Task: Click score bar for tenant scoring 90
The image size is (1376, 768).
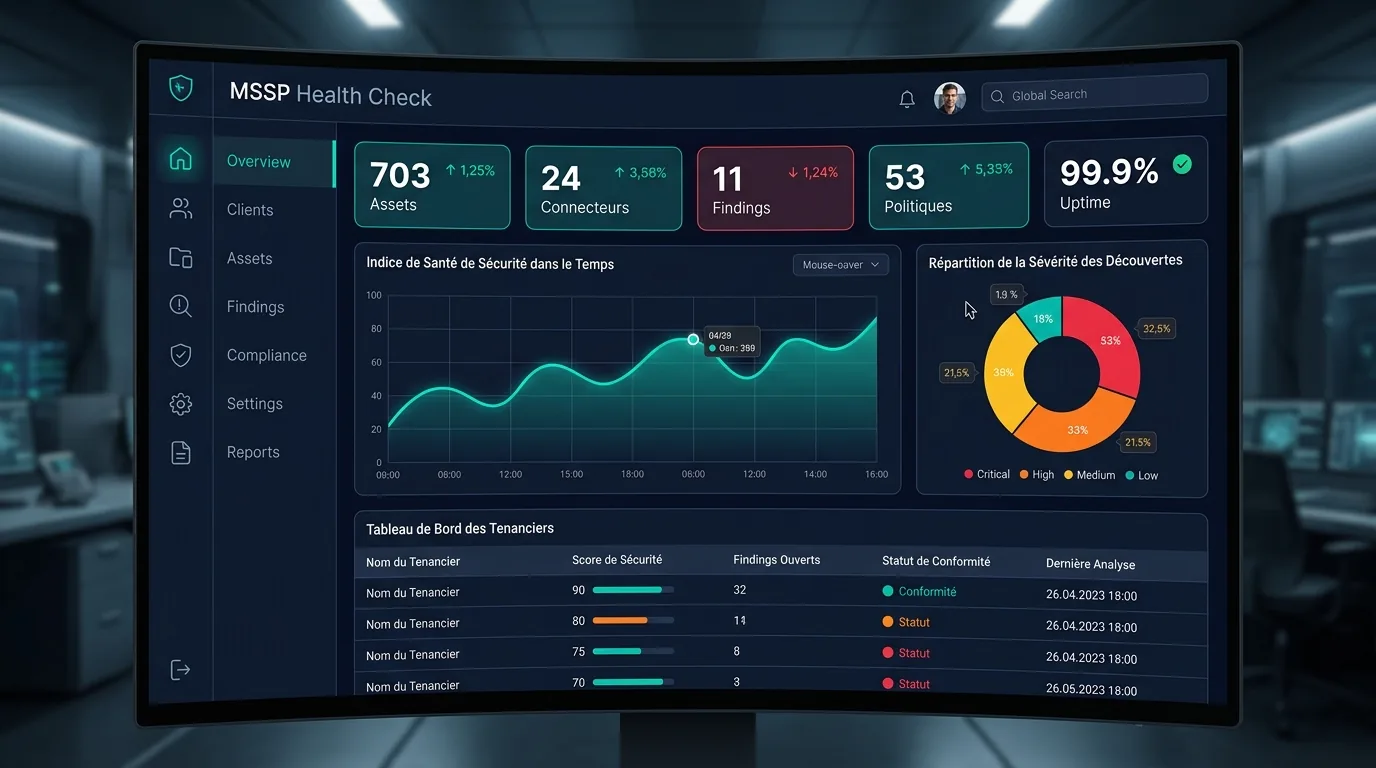Action: [x=633, y=590]
